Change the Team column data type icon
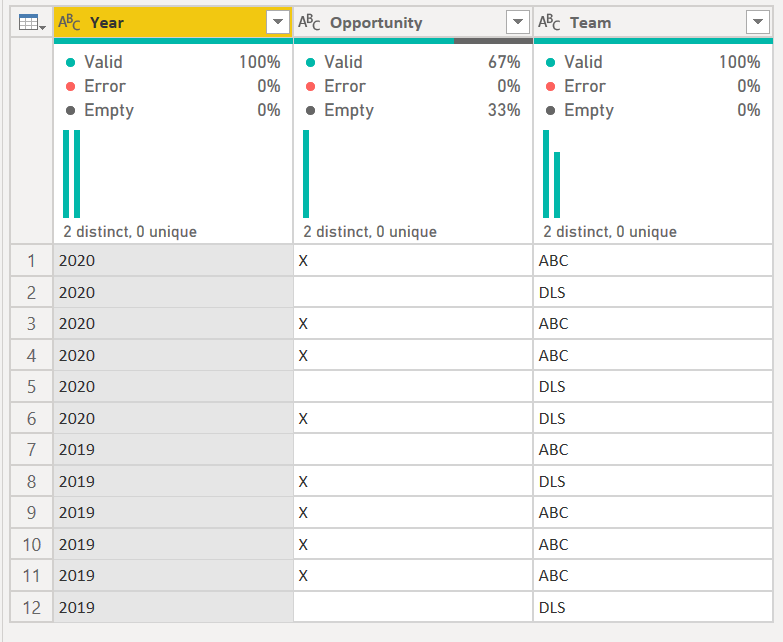The image size is (783, 642). tap(549, 22)
